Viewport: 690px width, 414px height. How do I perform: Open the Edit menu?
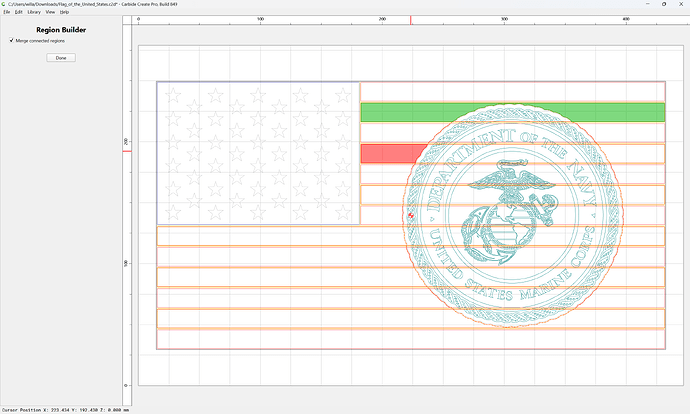click(x=18, y=12)
